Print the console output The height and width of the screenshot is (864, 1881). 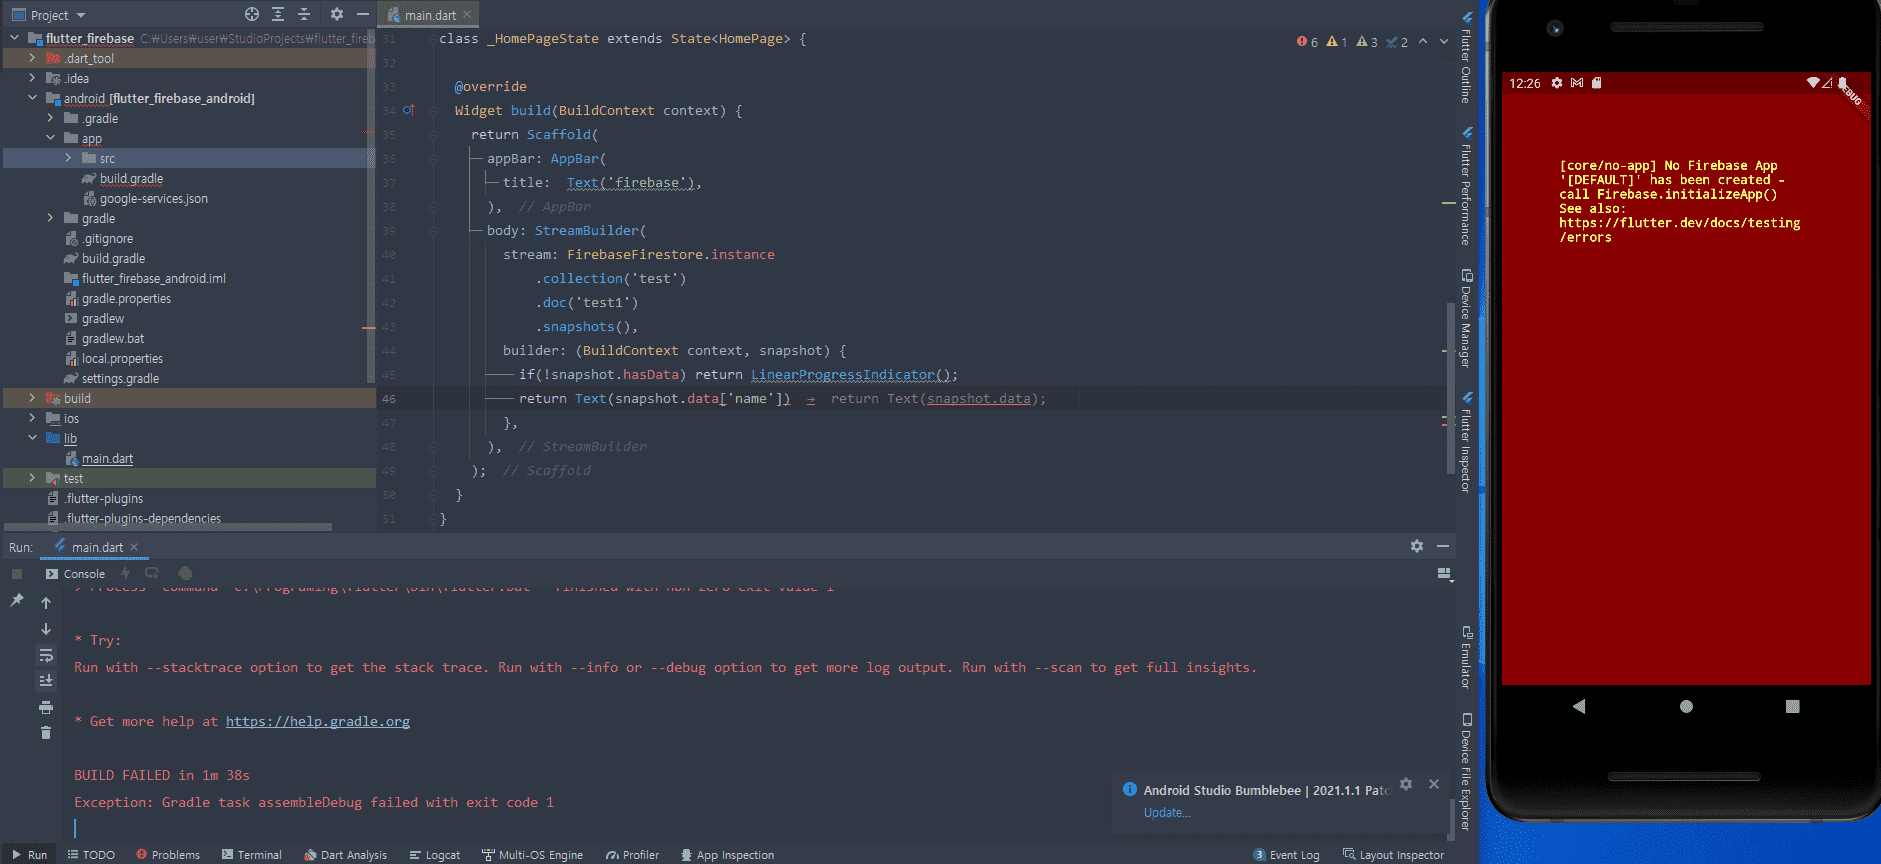point(46,707)
